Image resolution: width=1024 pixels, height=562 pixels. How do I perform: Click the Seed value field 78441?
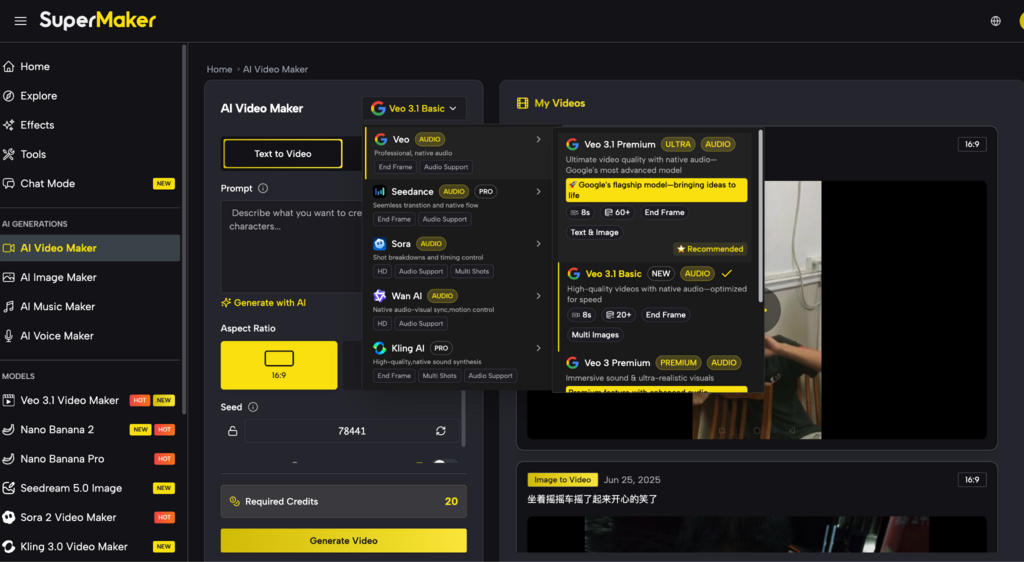(x=352, y=431)
